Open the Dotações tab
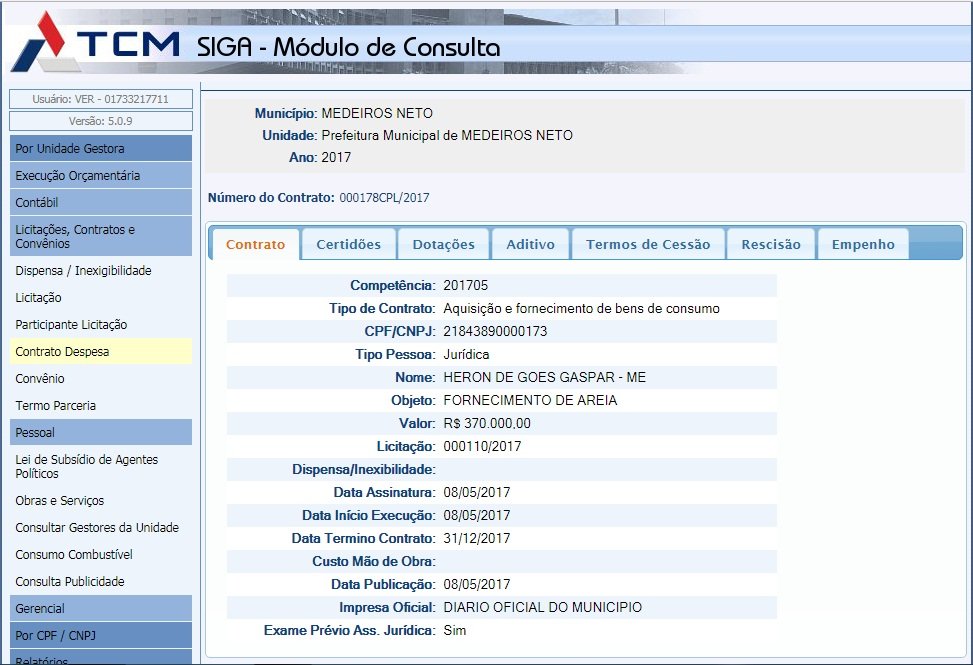The width and height of the screenshot is (973, 665). [x=443, y=244]
